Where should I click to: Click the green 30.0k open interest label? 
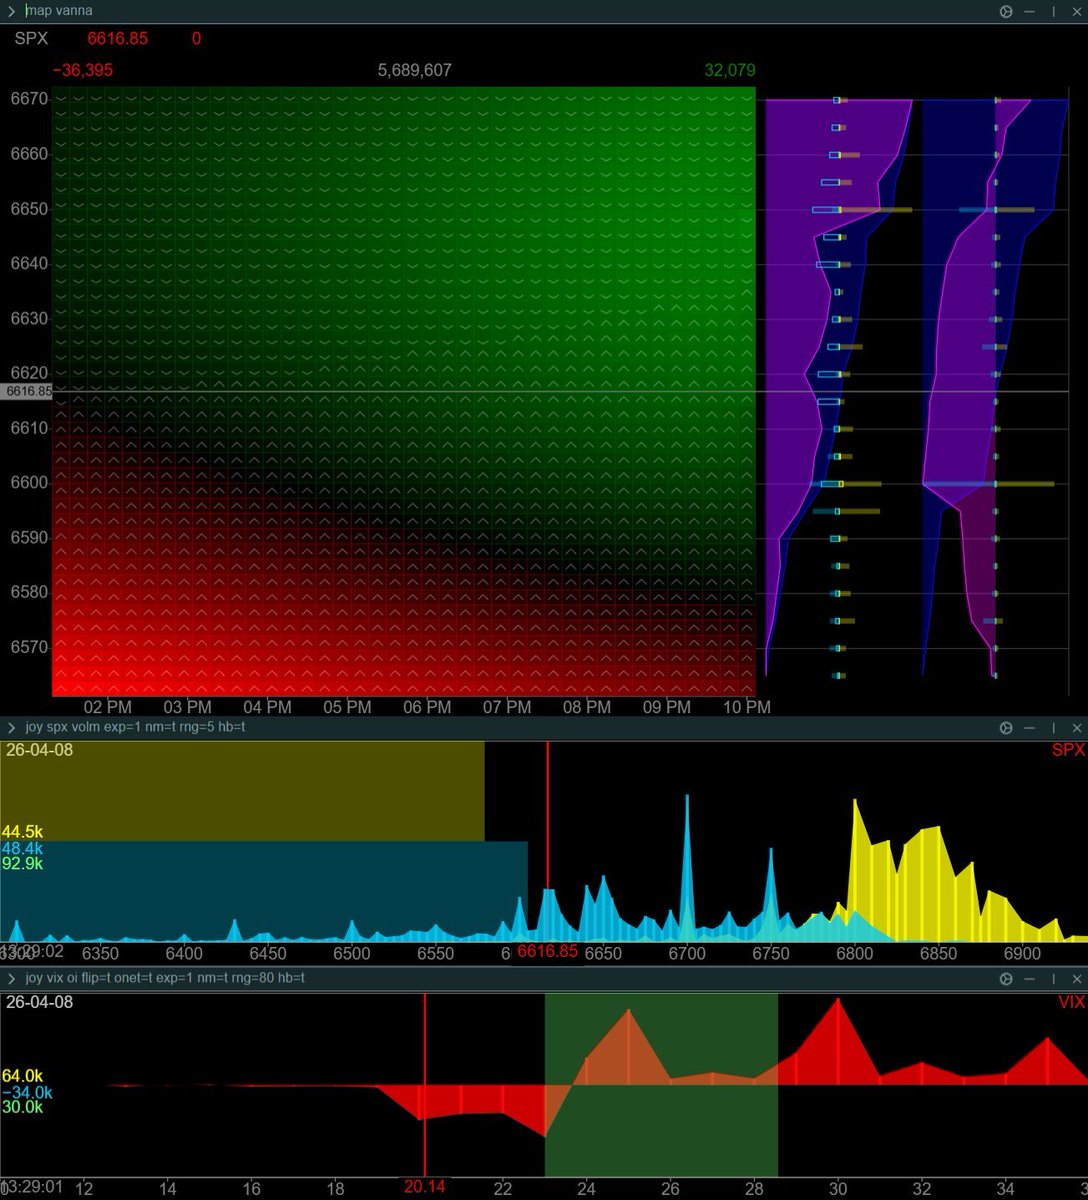(22, 1107)
